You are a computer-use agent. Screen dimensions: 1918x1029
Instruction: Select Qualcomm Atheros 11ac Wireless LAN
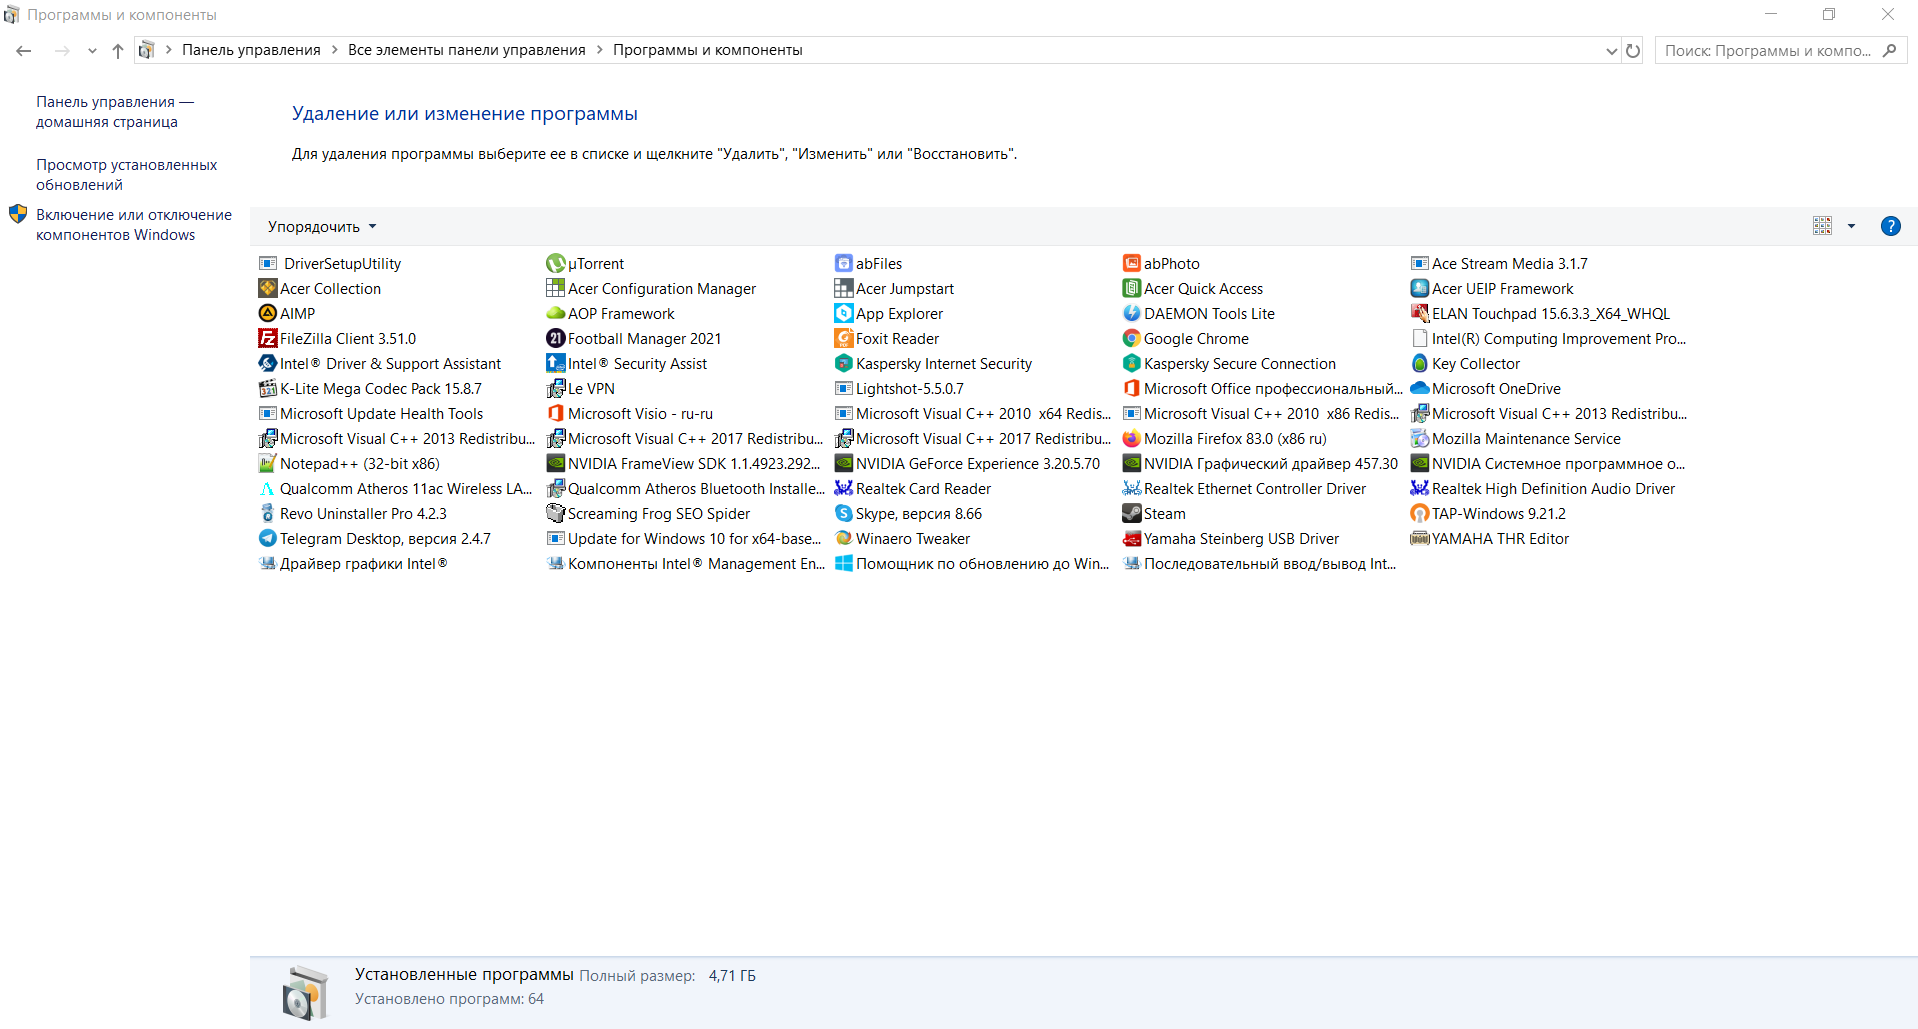395,489
